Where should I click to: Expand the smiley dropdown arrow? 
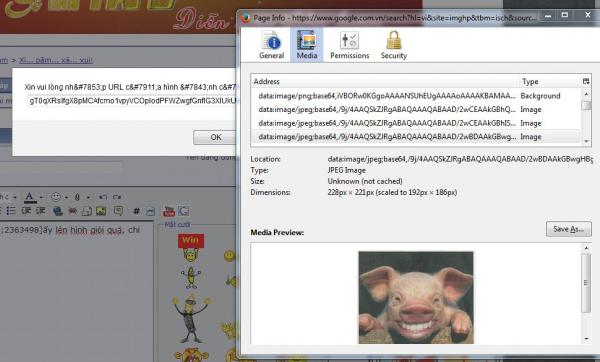pyautogui.click(x=66, y=197)
